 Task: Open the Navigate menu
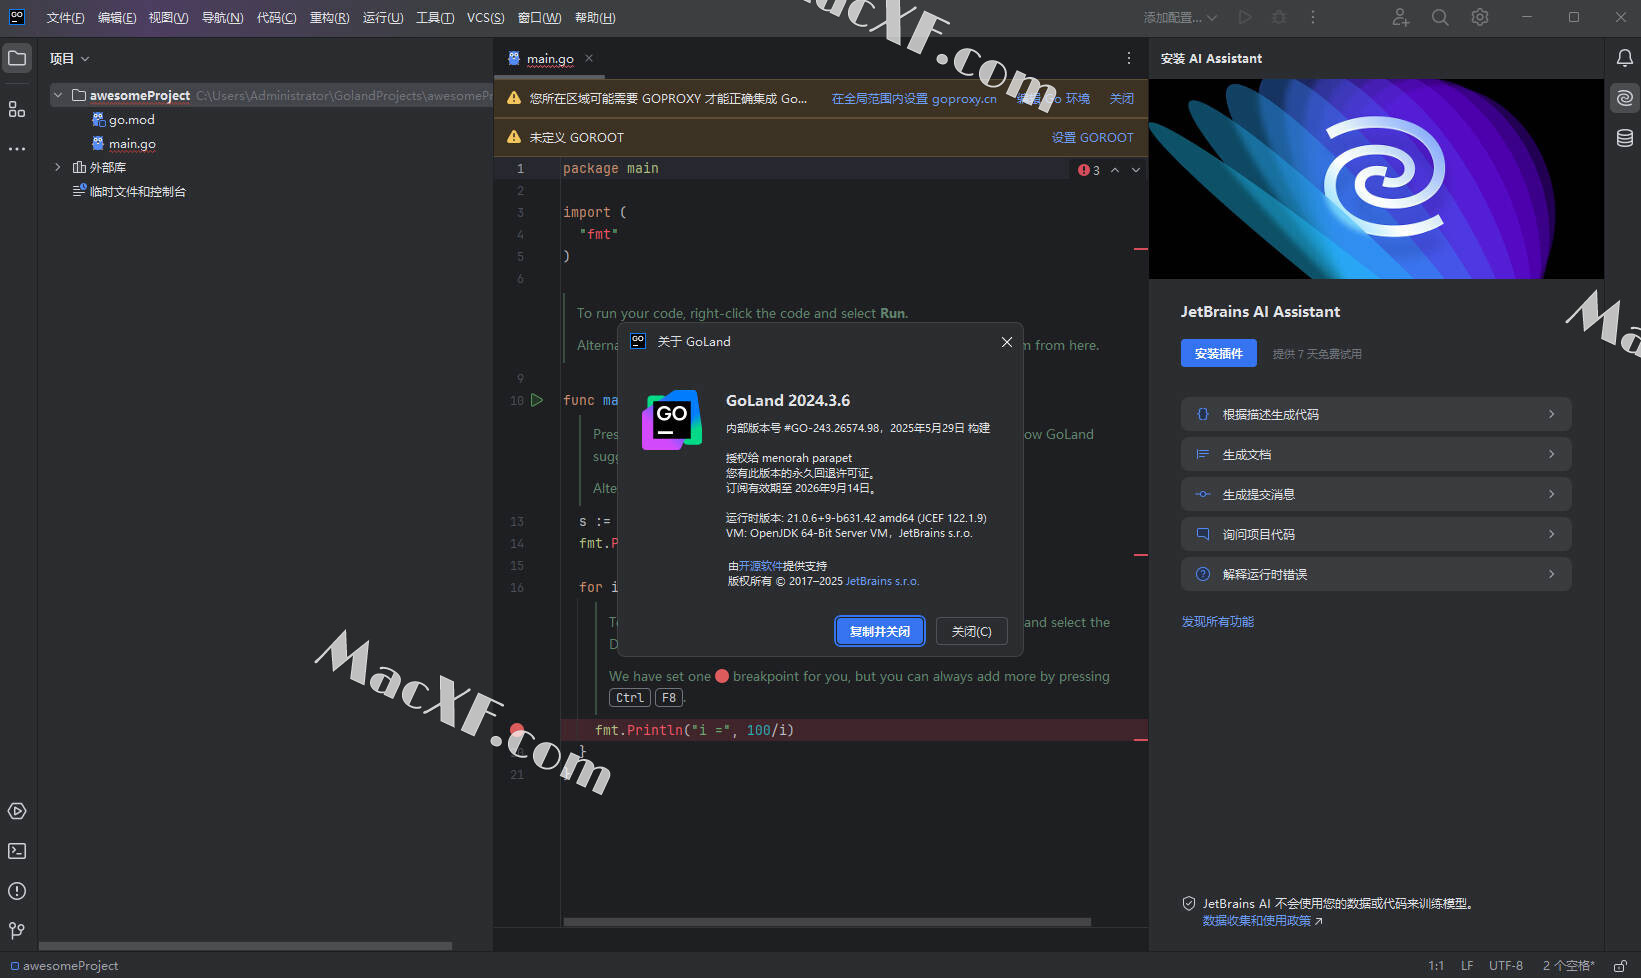click(x=222, y=17)
